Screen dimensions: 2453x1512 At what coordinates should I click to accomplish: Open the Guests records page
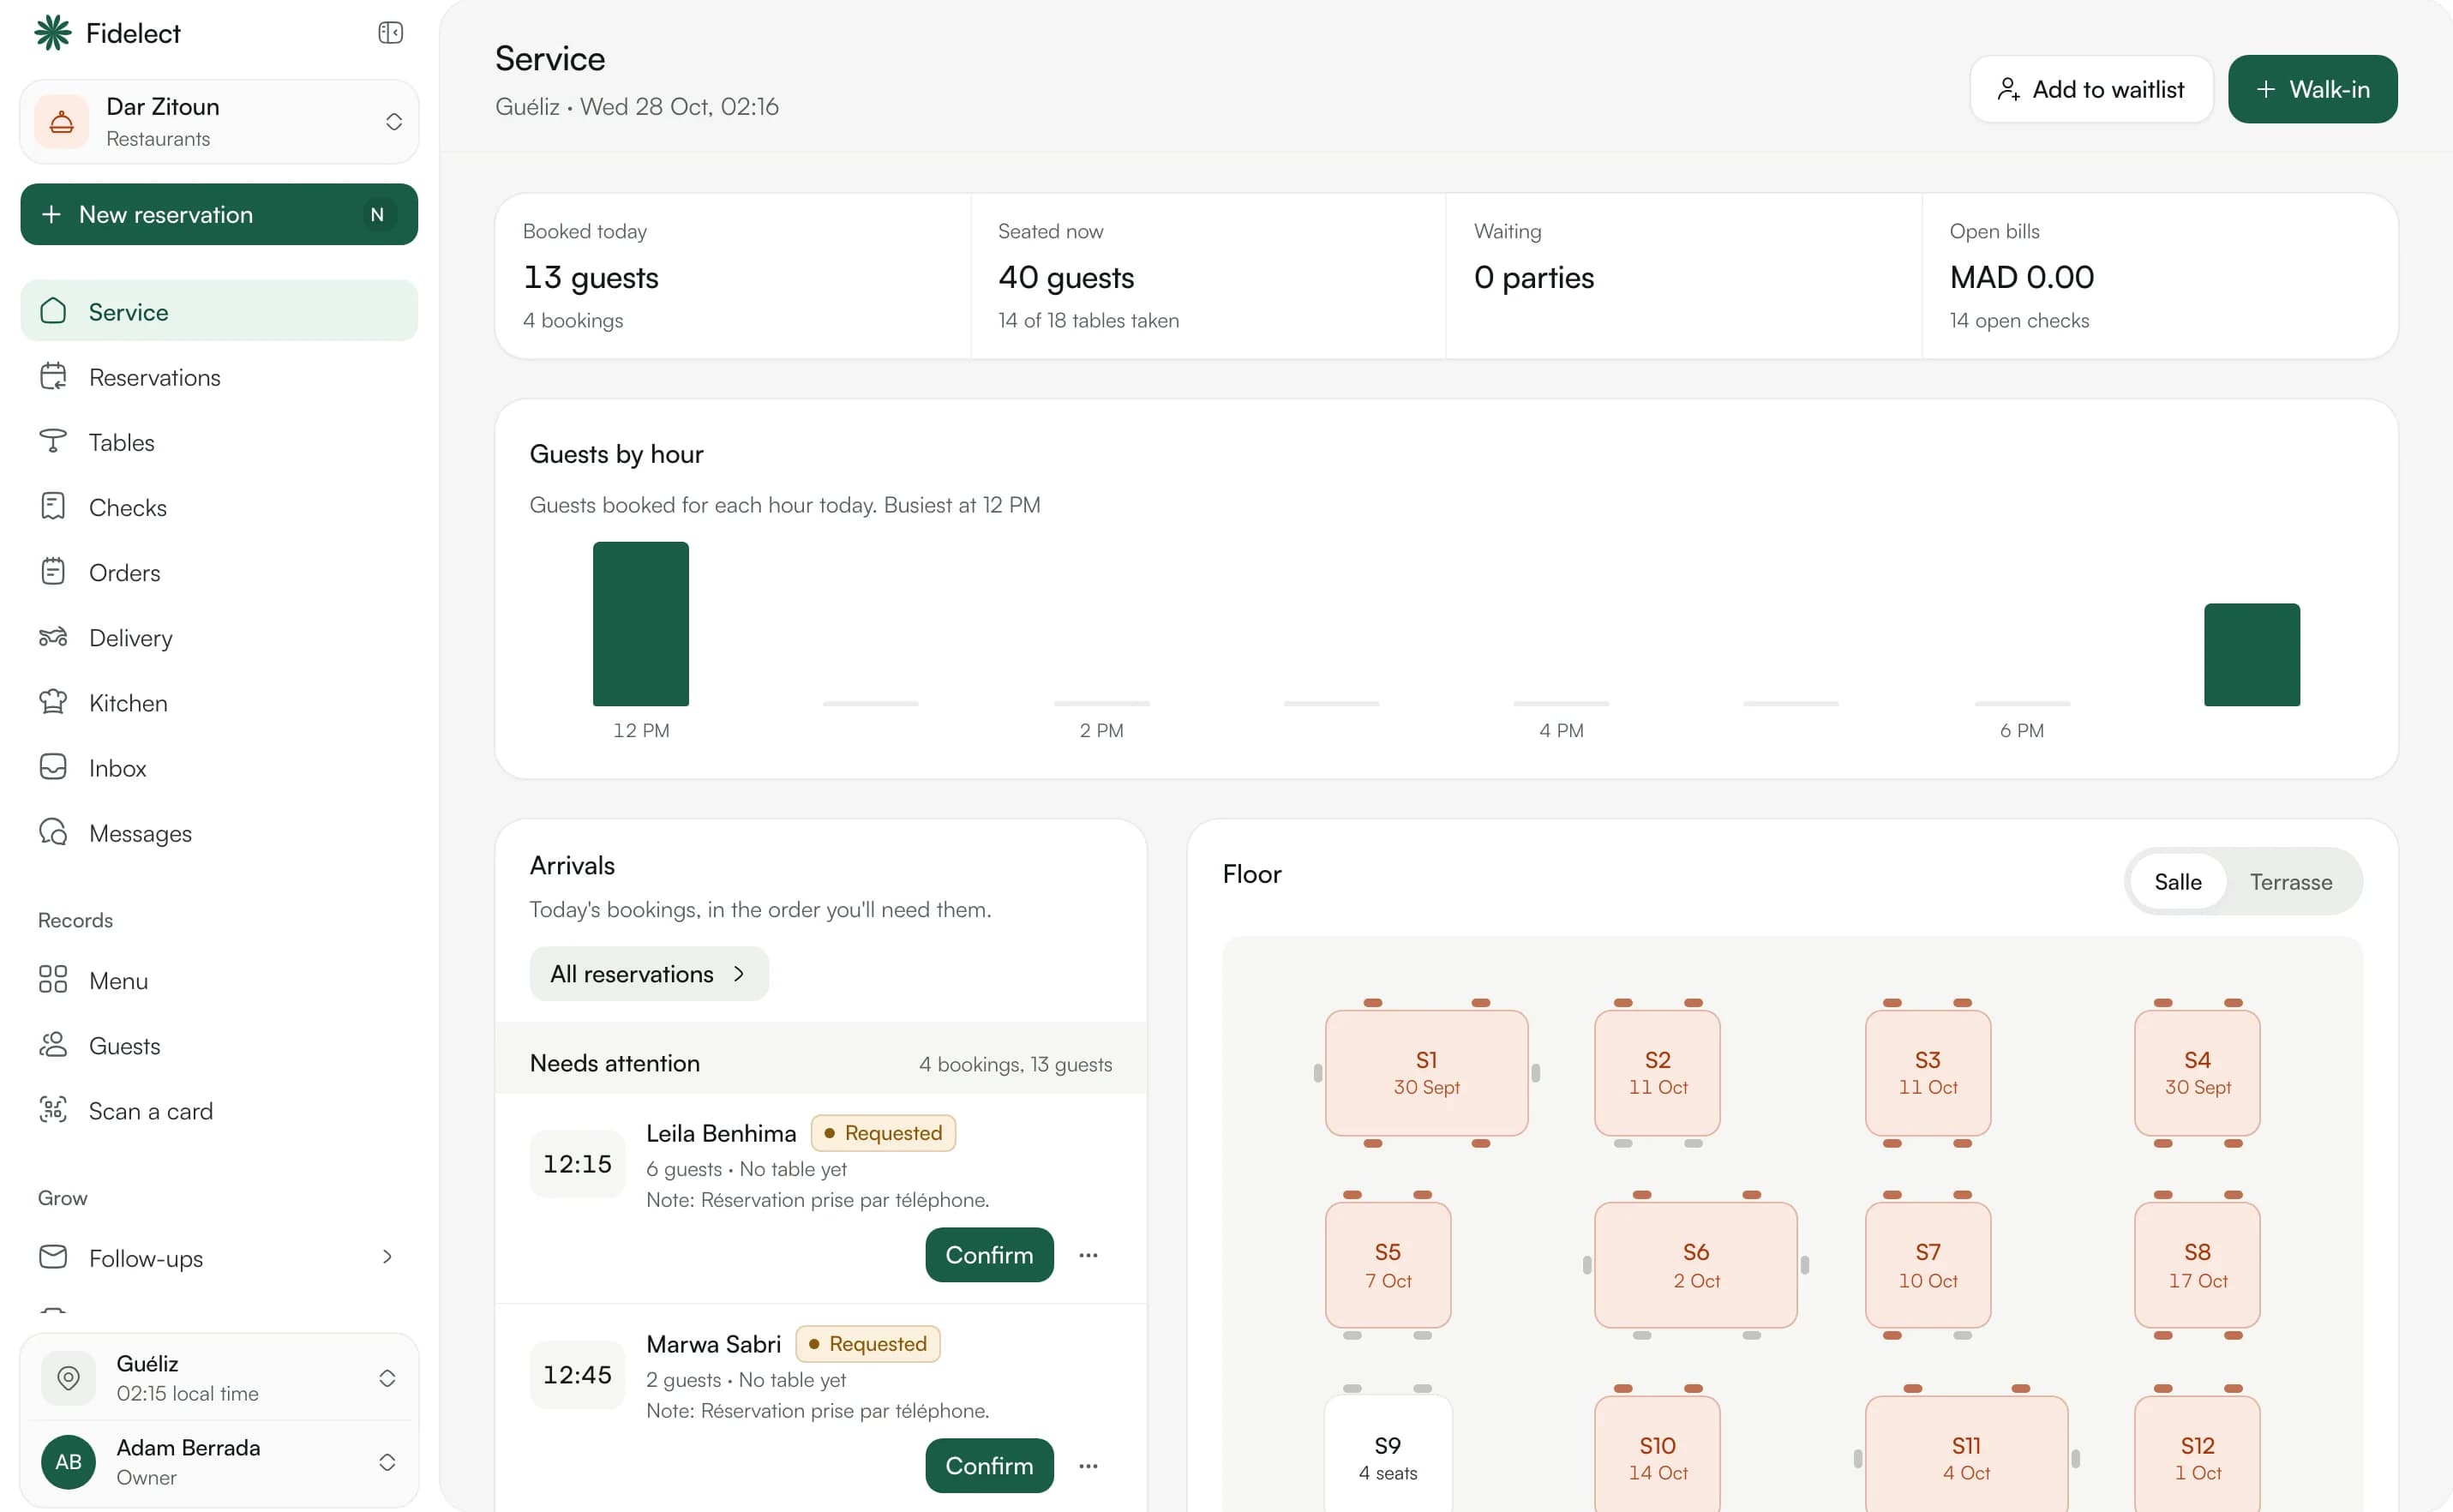point(219,1045)
